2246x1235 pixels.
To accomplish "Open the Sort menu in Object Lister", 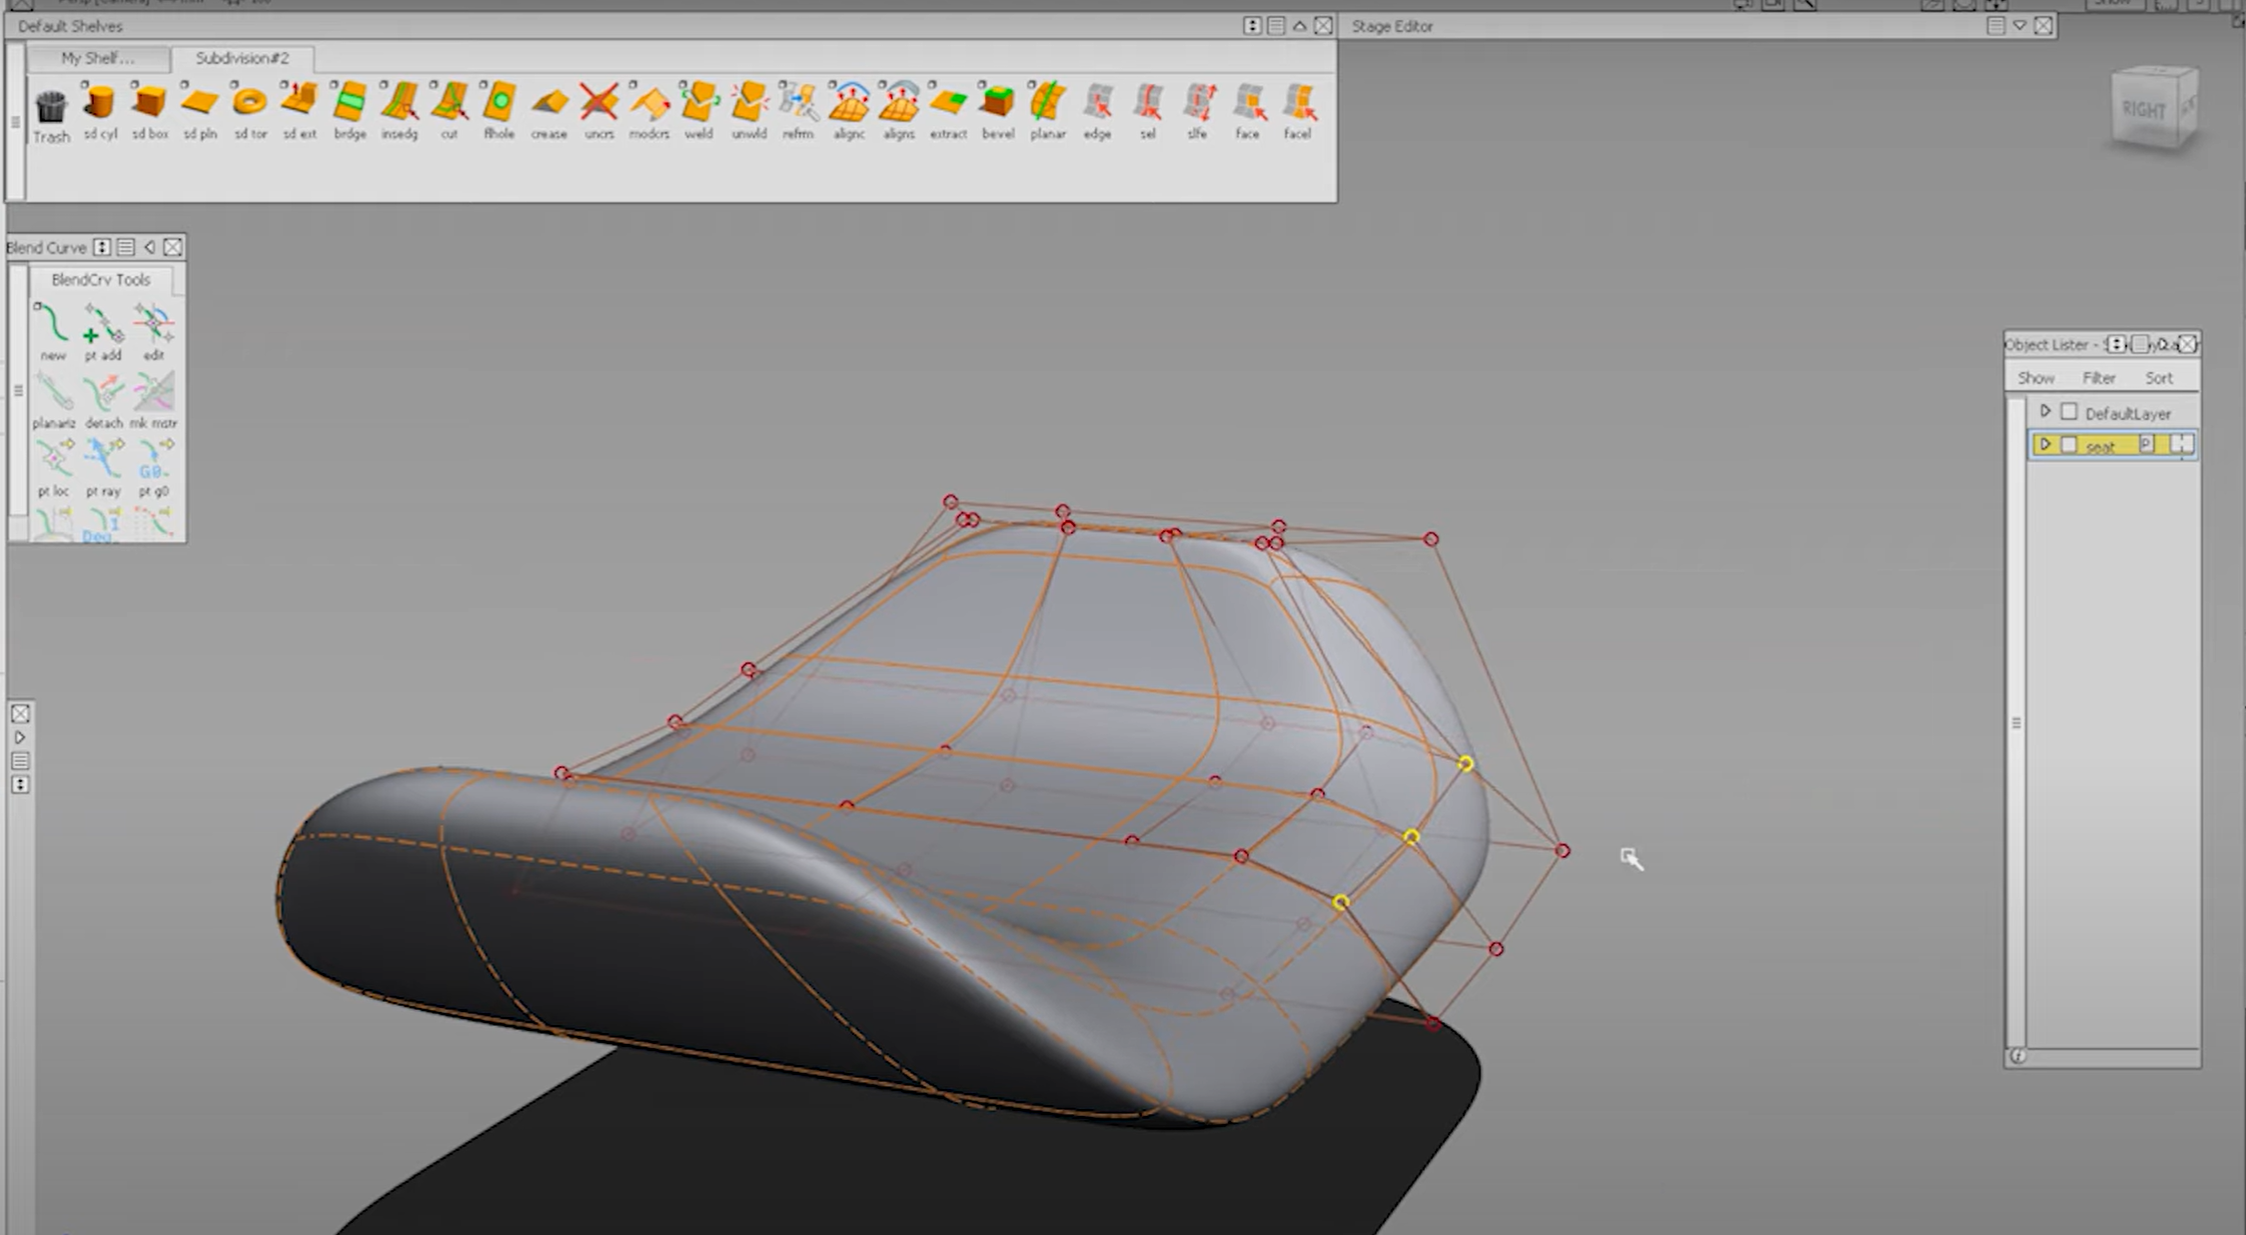I will tap(2159, 377).
